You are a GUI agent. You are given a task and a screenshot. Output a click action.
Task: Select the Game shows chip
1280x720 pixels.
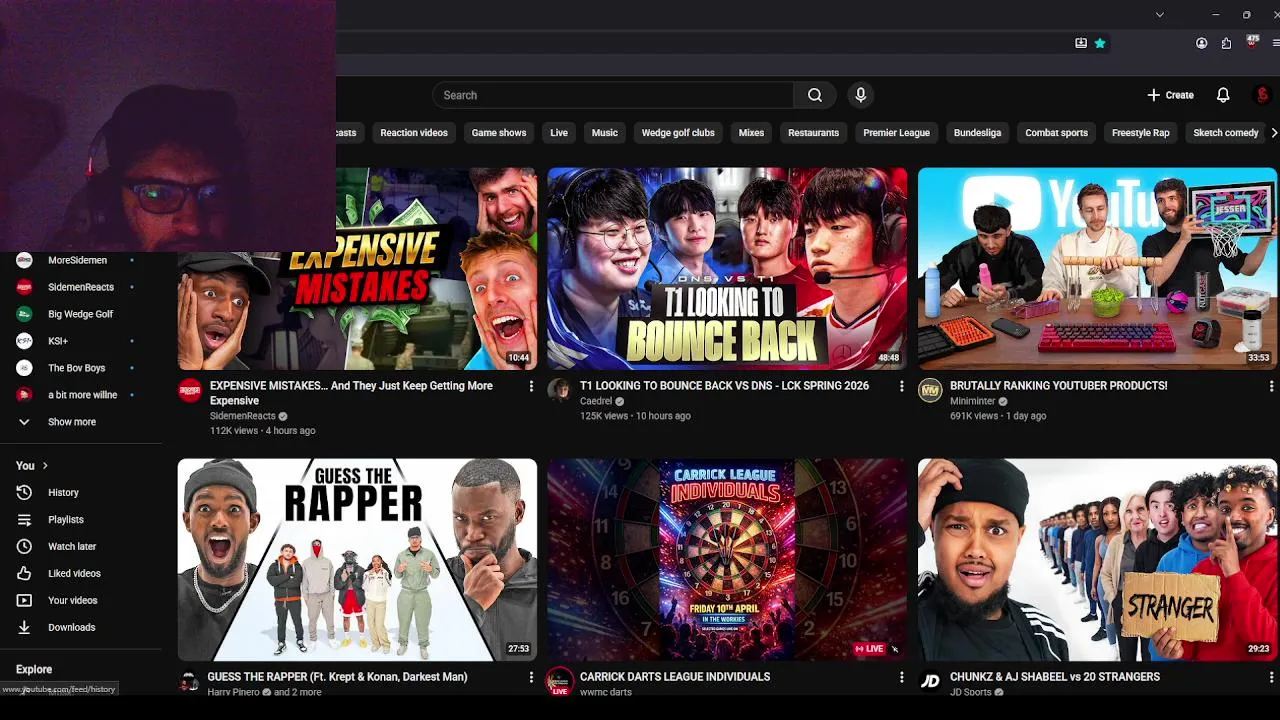tap(499, 132)
